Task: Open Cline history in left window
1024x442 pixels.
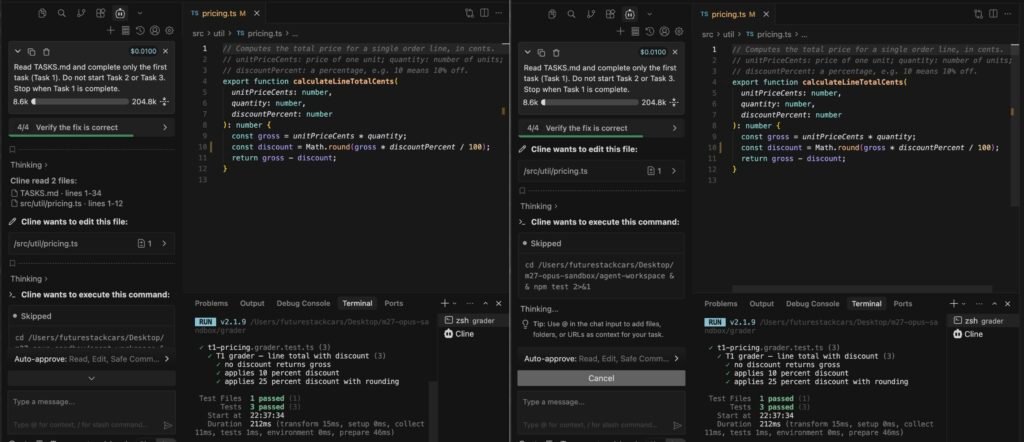Action: tap(140, 31)
